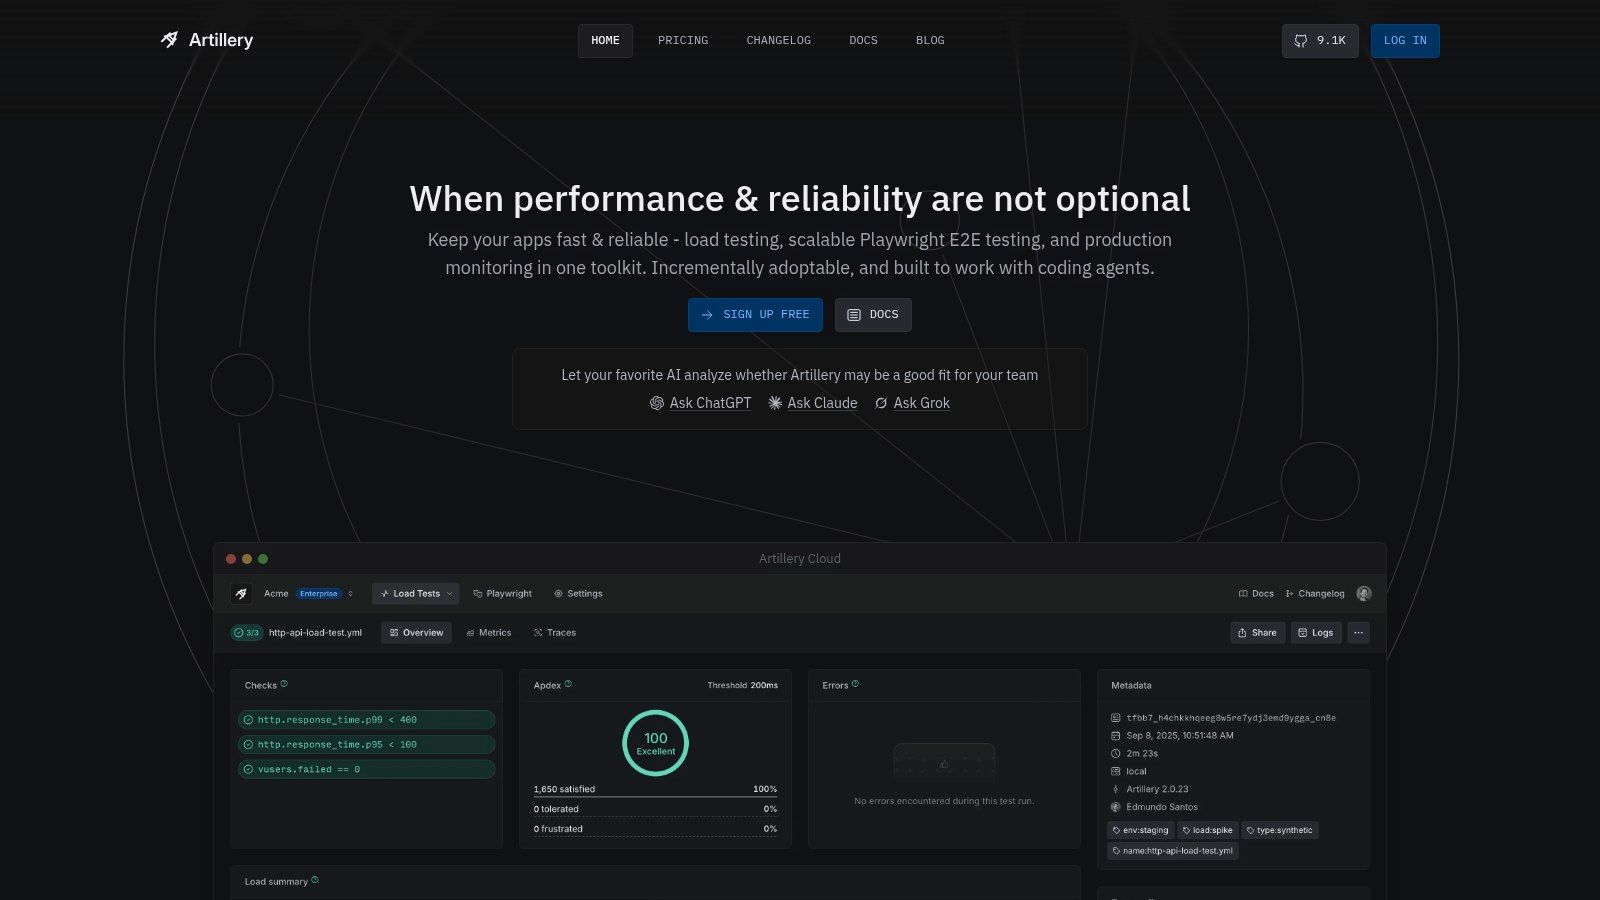Click the info icon next to Apdex
This screenshot has width=1600, height=900.
pos(568,684)
